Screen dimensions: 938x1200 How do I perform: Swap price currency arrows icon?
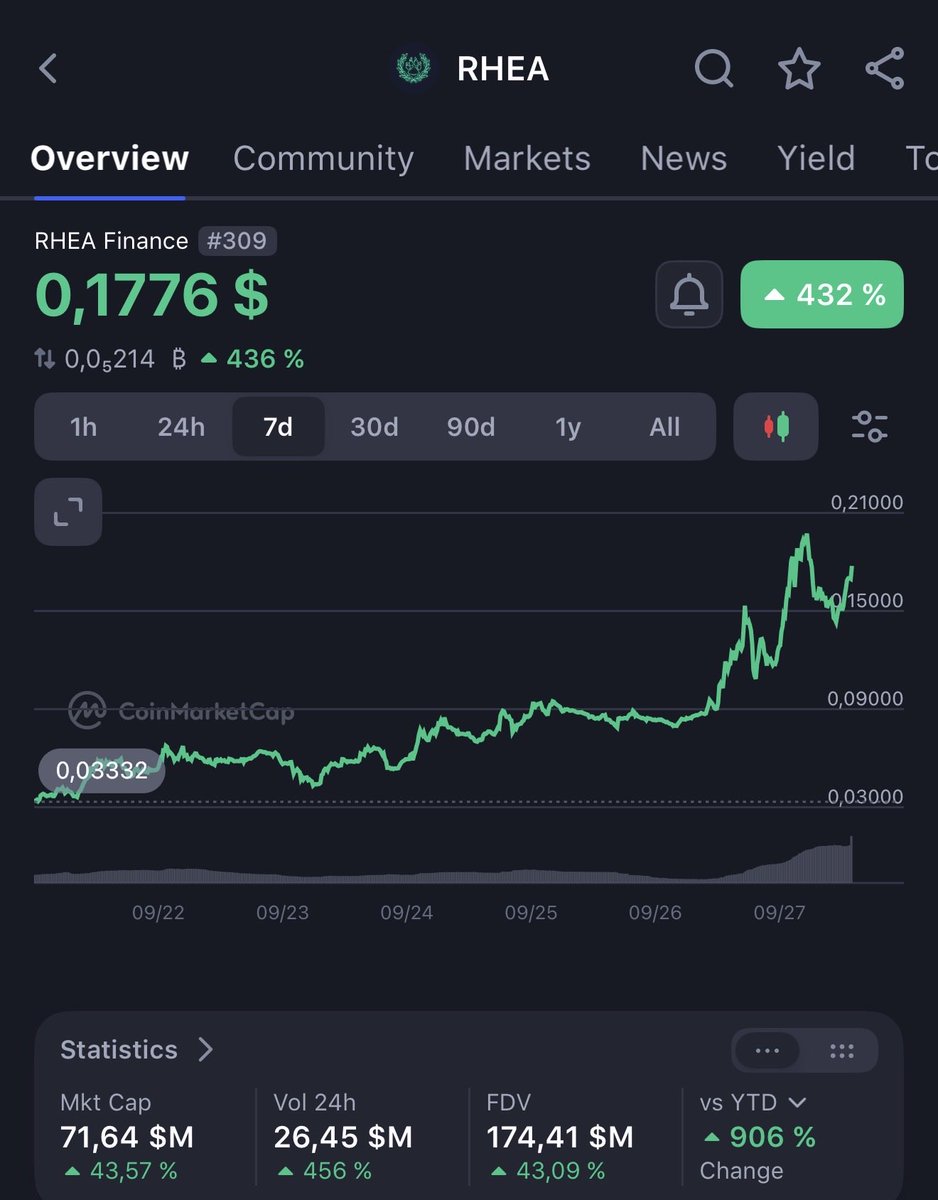pyautogui.click(x=45, y=359)
